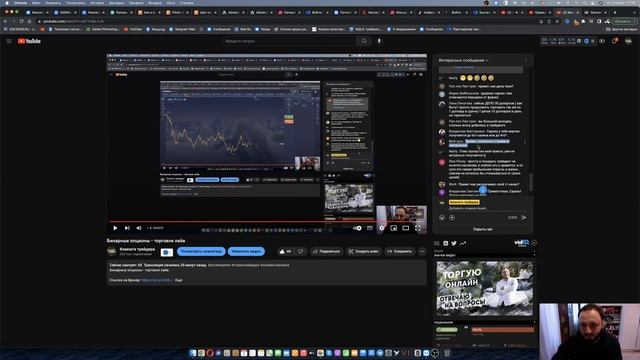Open YouTube notifications bell
640x360 pixels.
click(x=614, y=41)
